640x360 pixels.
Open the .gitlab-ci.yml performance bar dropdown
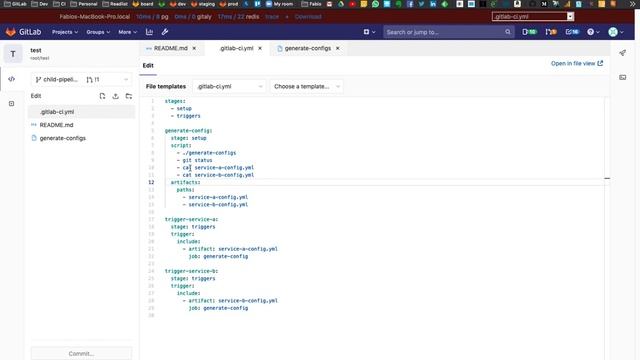(x=533, y=17)
